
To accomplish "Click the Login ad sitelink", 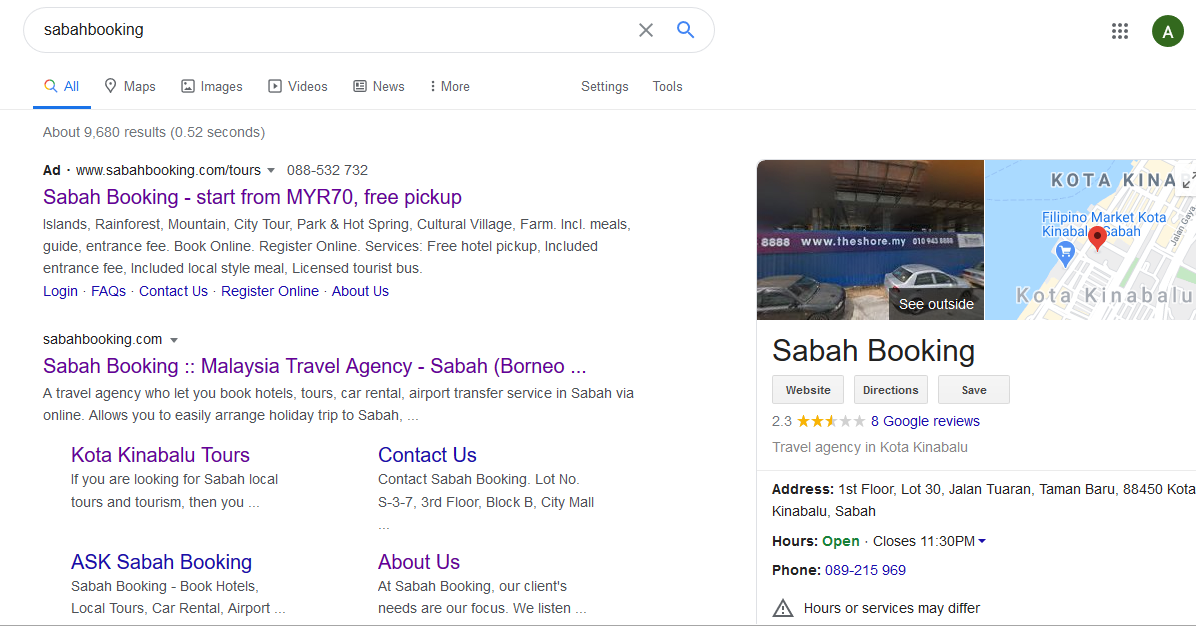I will (x=60, y=291).
